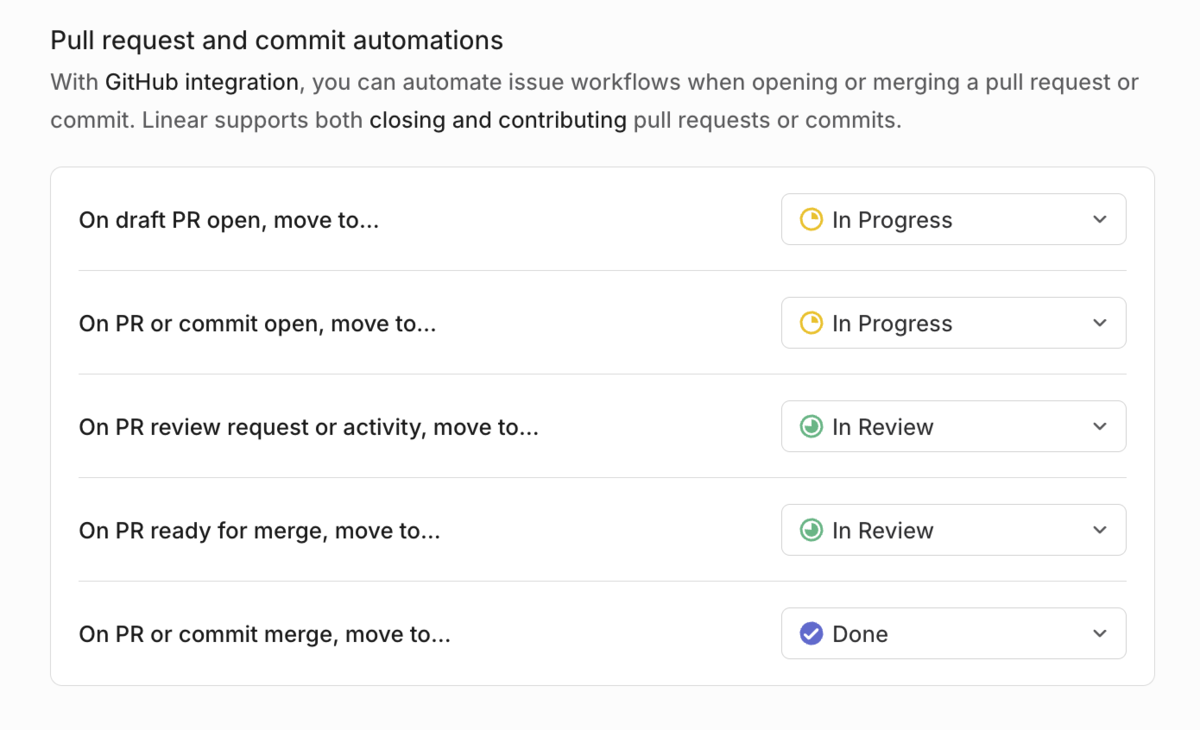Click the yellow In Progress icon for draft PR
Image resolution: width=1200 pixels, height=730 pixels.
point(811,220)
